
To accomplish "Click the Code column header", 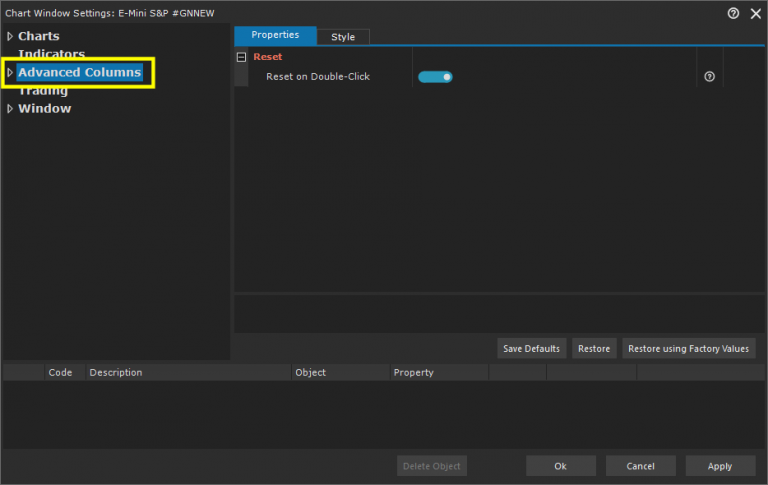I will click(61, 372).
